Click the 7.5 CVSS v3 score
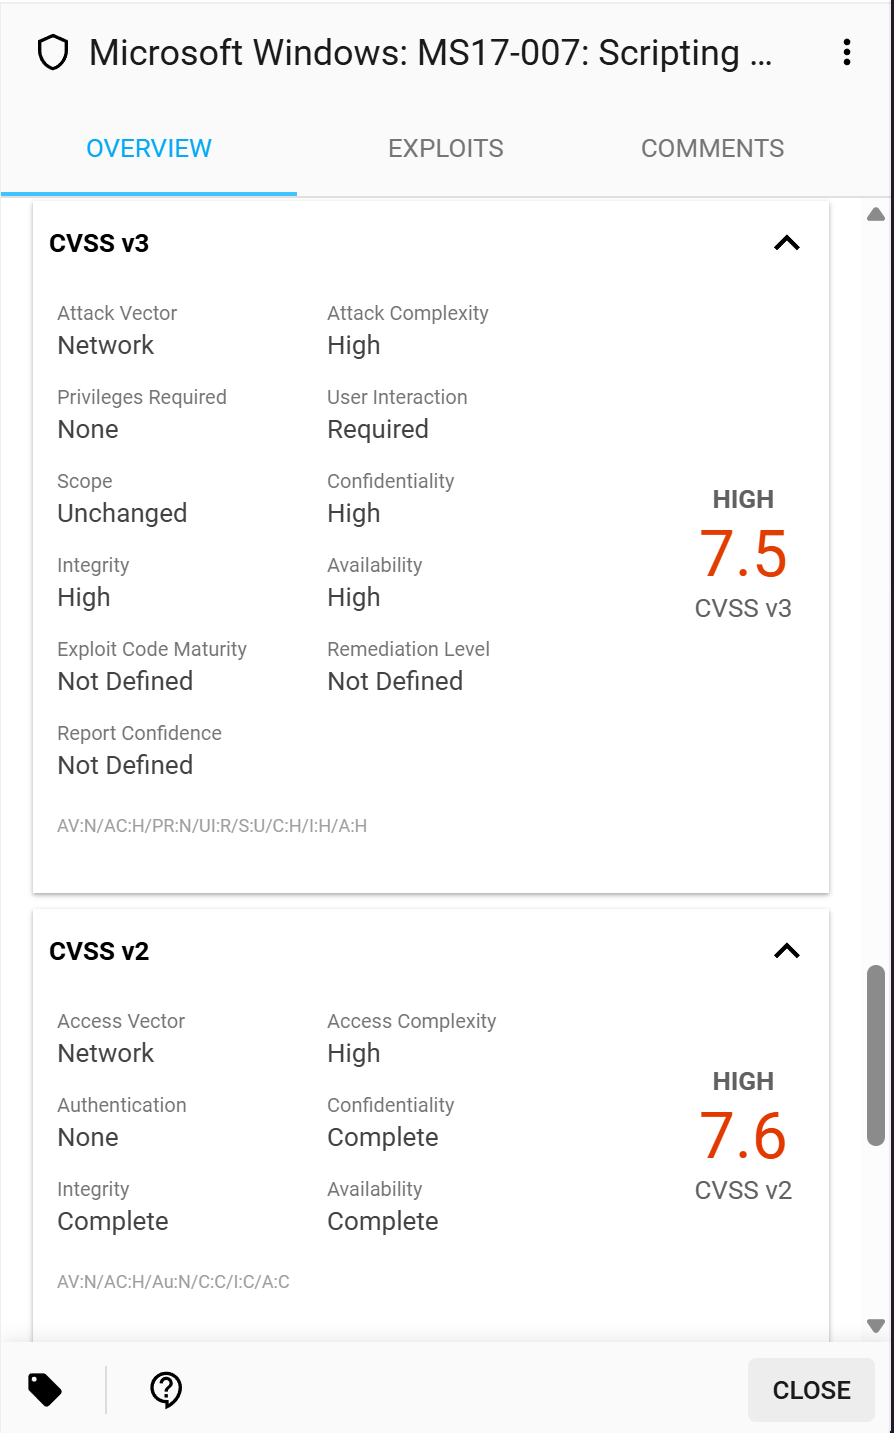Screen dimensions: 894x1433 tap(743, 554)
